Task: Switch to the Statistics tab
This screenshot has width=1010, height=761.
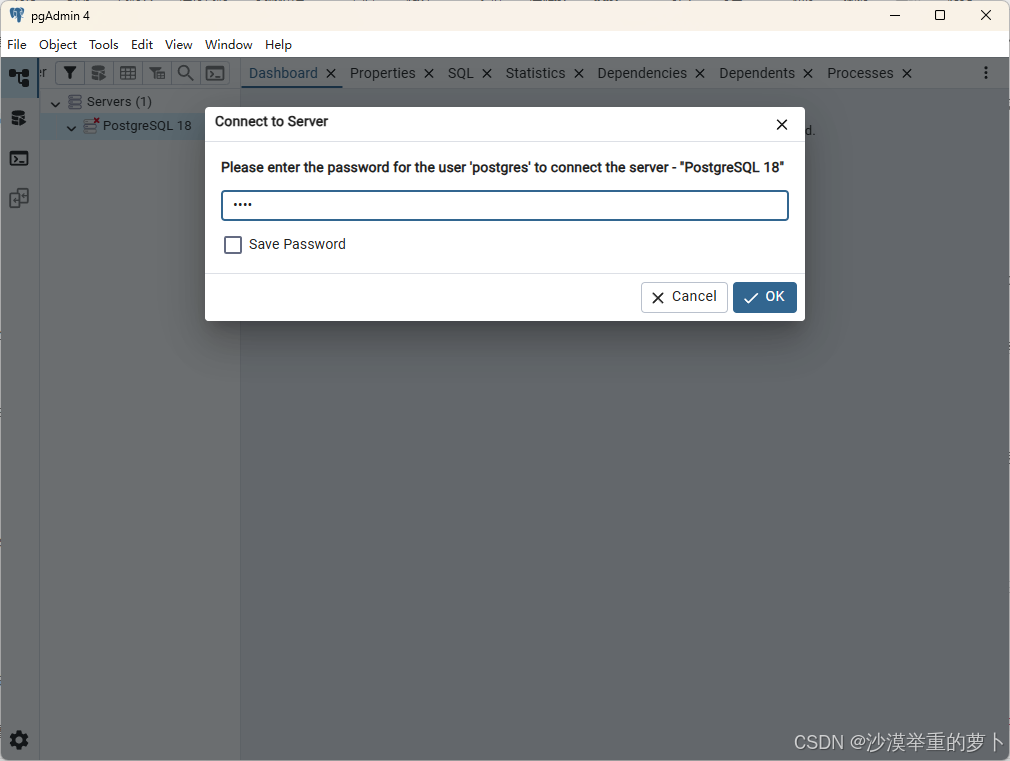Action: (x=535, y=73)
